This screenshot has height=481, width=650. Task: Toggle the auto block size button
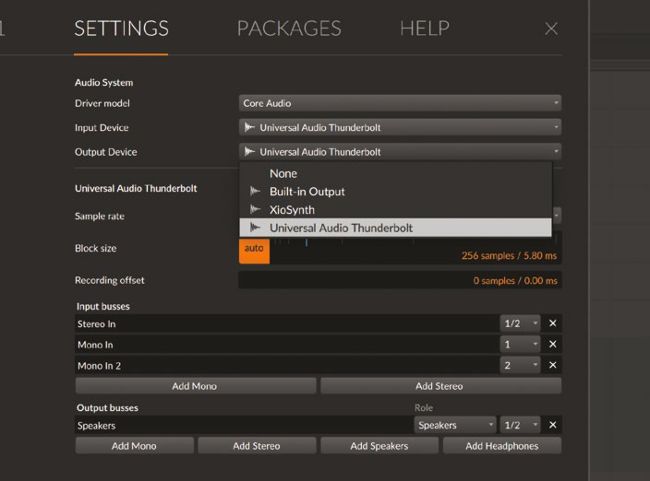[254, 248]
